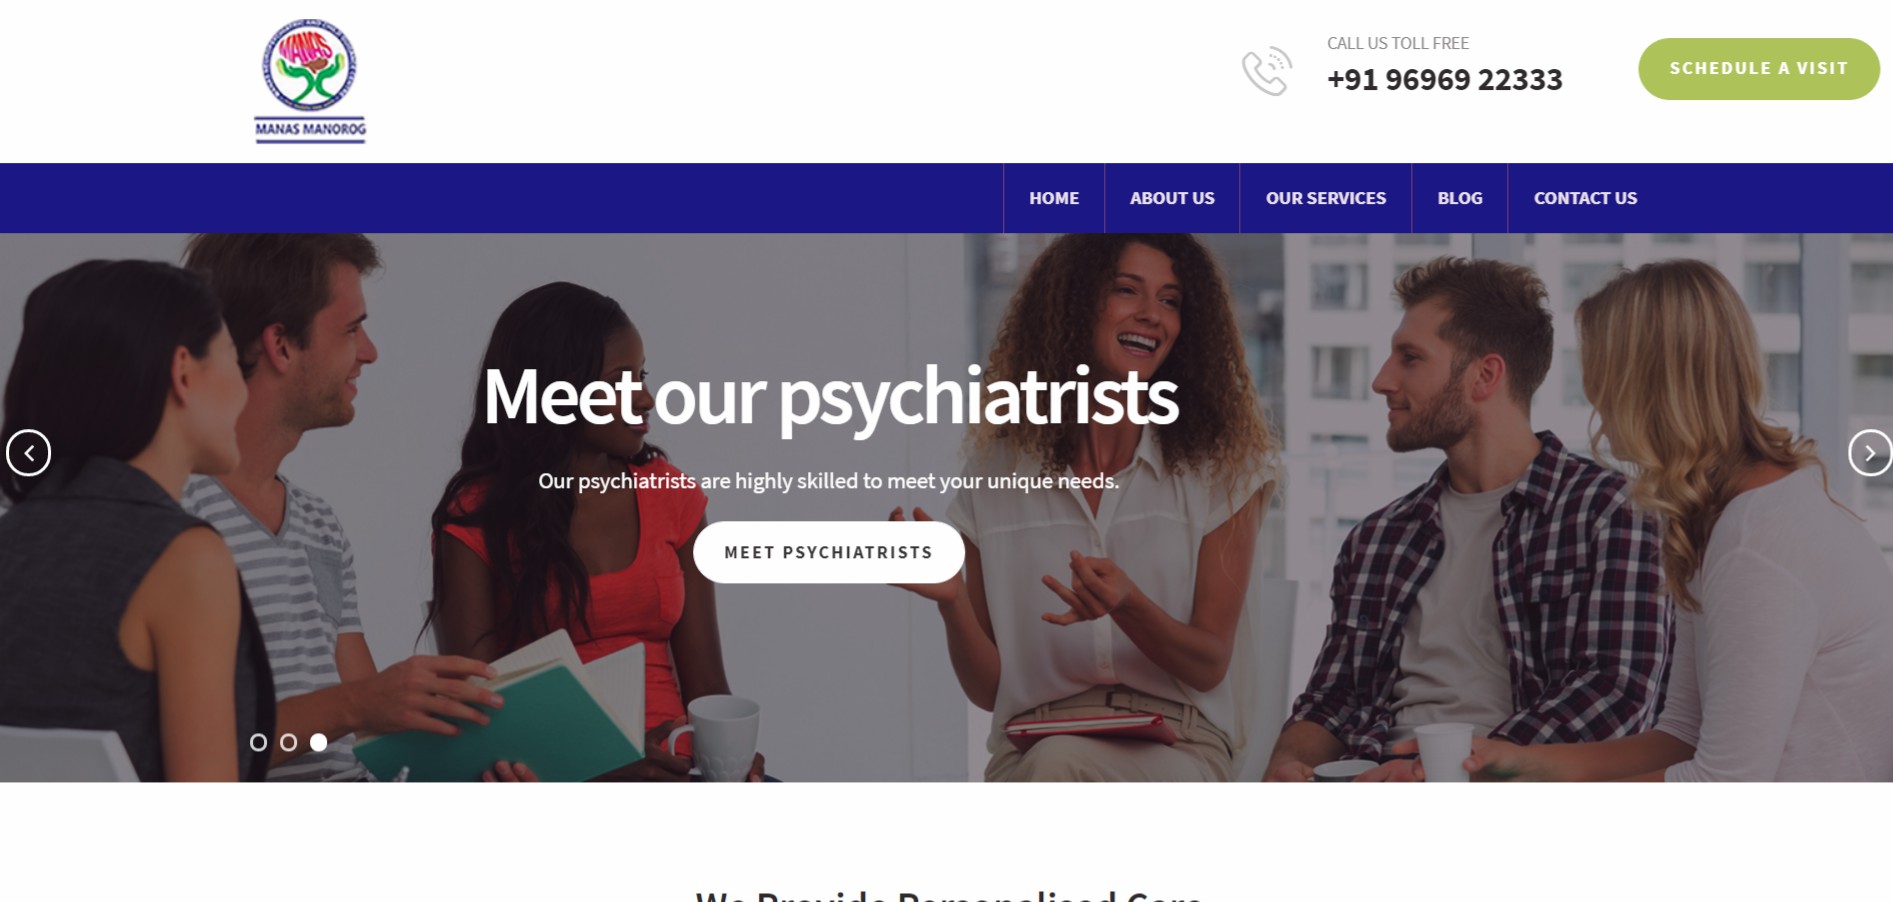Open the Home menu item
This screenshot has width=1893, height=902.
coord(1054,198)
